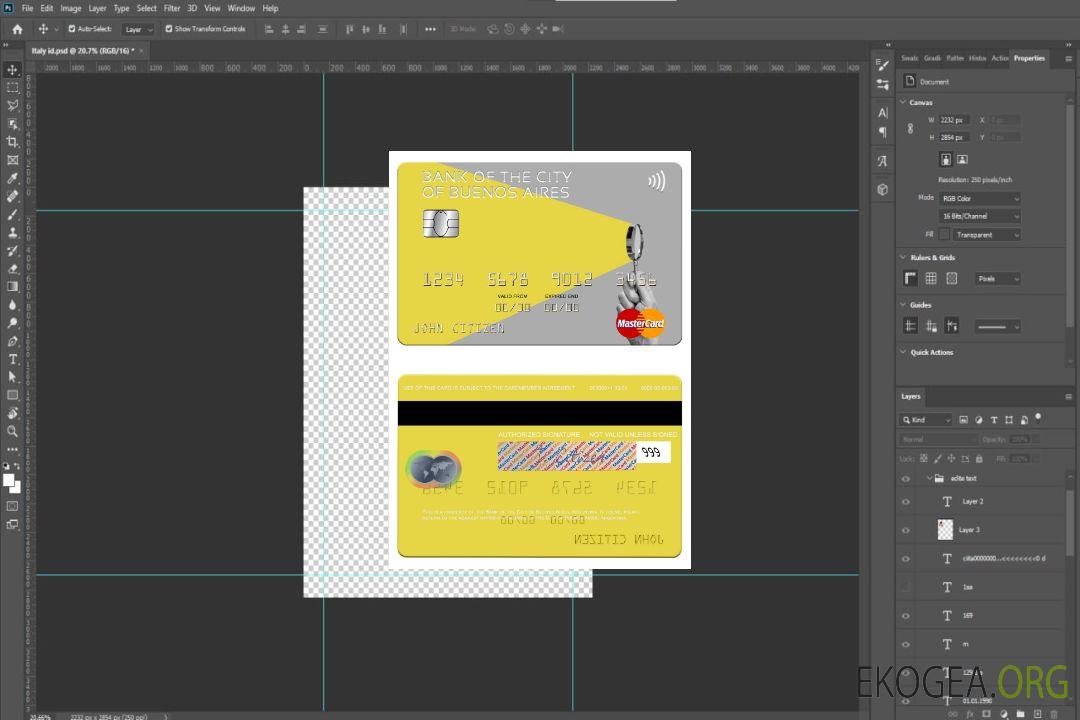Open the Transparent fill dropdown
The width and height of the screenshot is (1080, 720).
[986, 235]
